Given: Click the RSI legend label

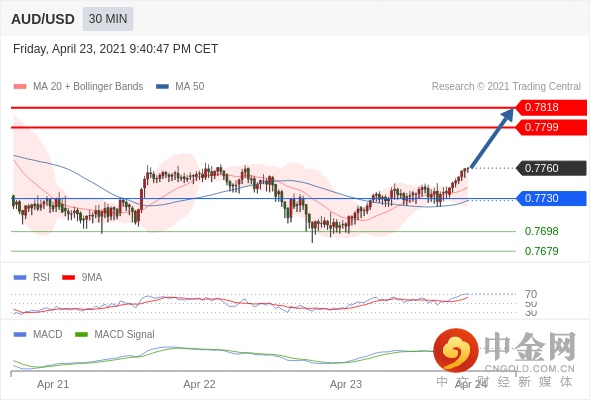Looking at the screenshot, I should point(41,278).
